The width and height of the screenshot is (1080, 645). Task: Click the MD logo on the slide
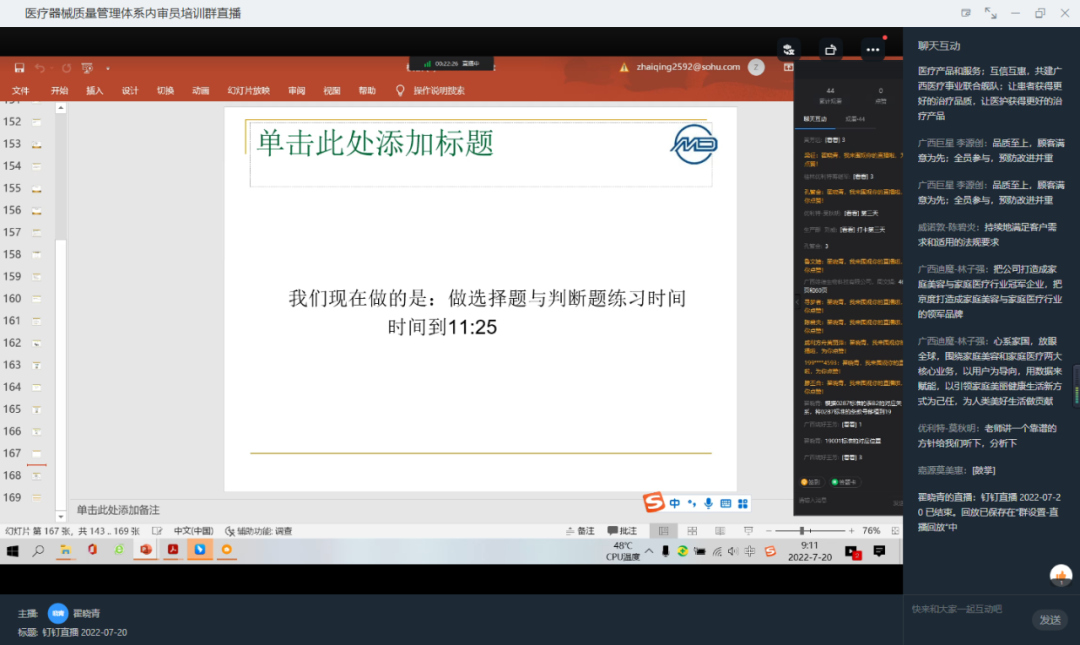(x=694, y=144)
